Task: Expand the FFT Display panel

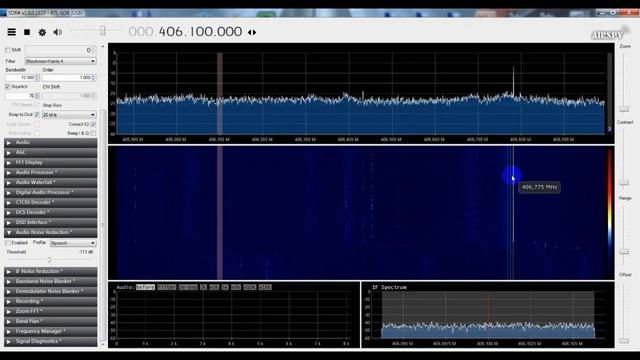Action: 51,162
